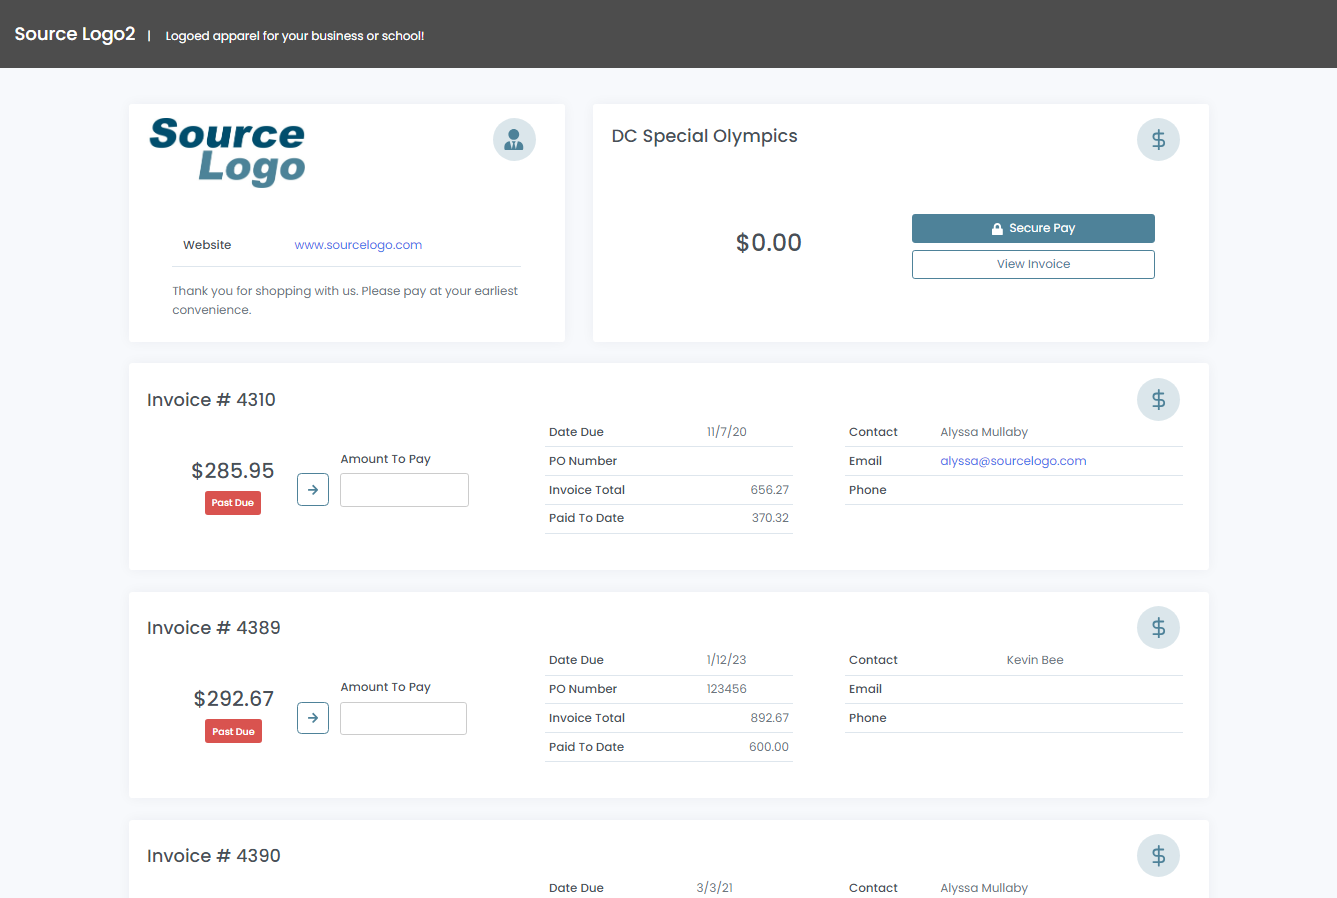Click the dollar icon on DC Special Olympics card
The width and height of the screenshot is (1337, 898).
tap(1158, 139)
